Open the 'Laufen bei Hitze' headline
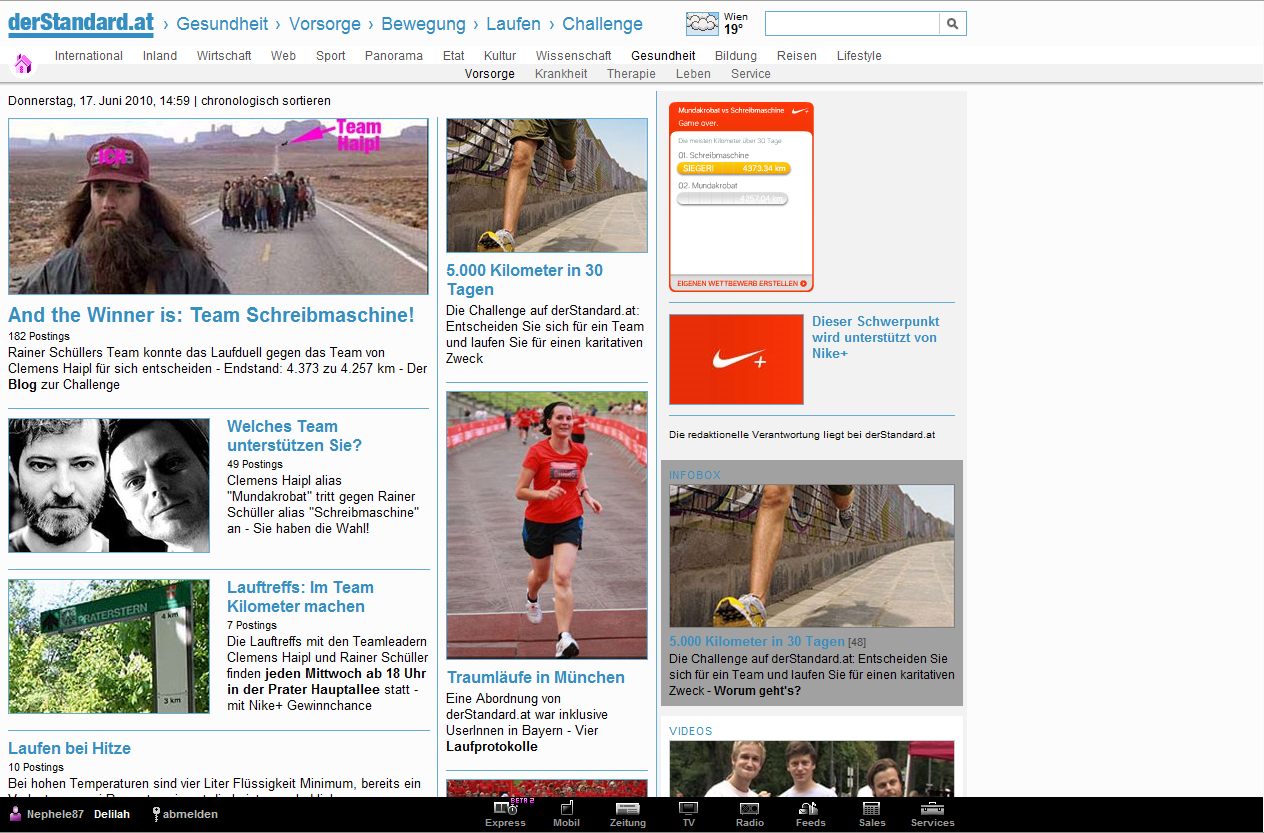1264x833 pixels. pos(69,748)
